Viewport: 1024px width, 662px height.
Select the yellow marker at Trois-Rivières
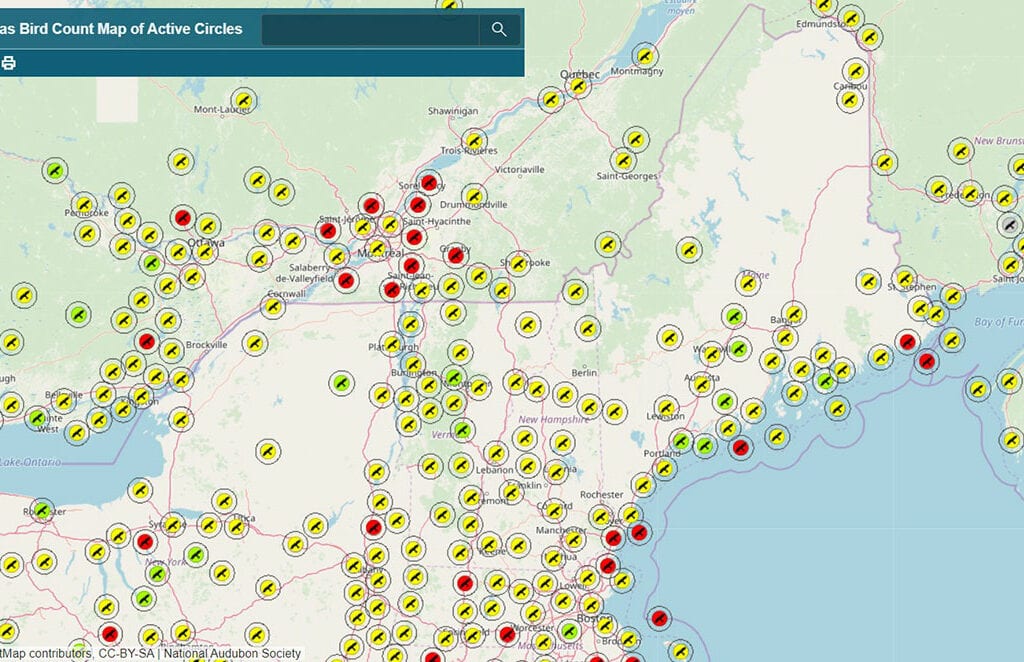pos(474,140)
